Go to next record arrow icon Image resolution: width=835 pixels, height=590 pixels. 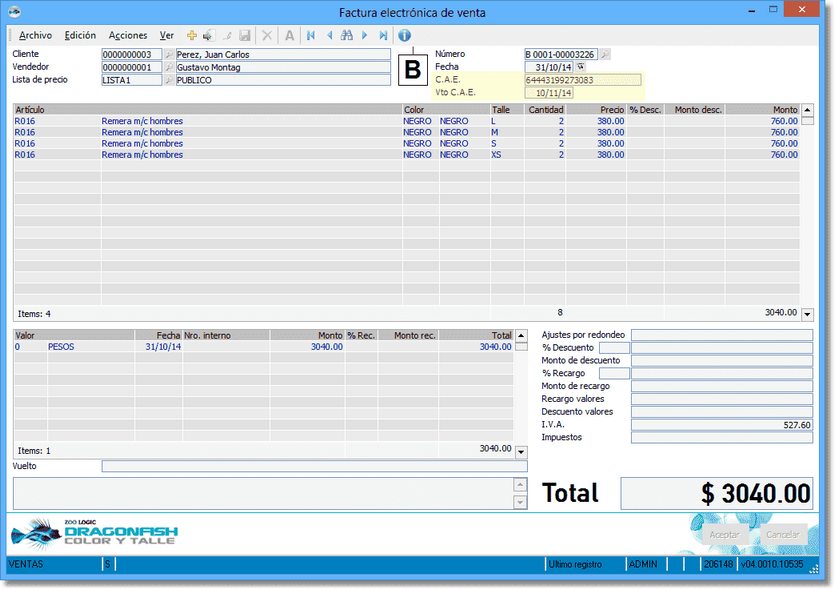point(365,35)
